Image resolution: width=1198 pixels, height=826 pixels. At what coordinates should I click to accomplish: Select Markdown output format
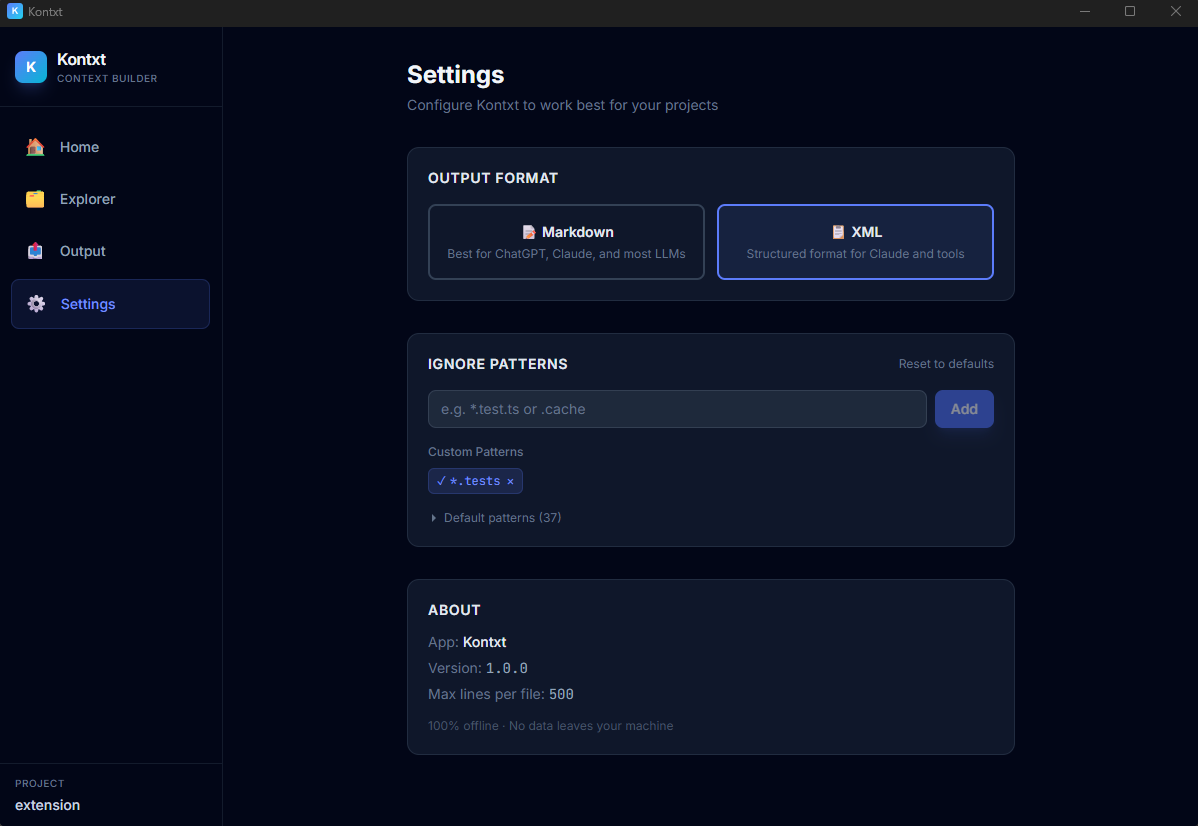[x=566, y=241]
